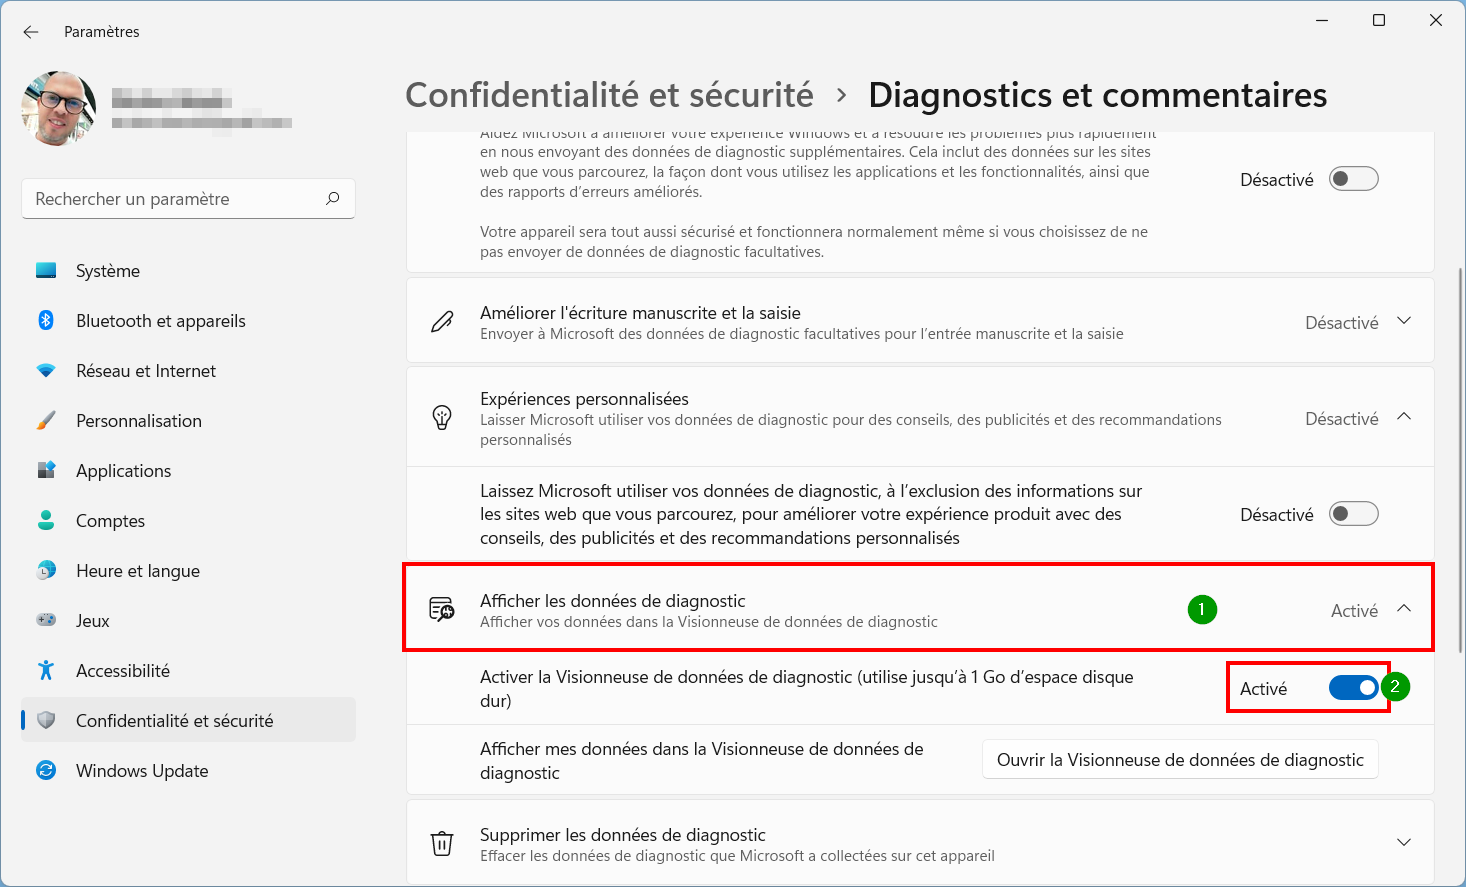Expand Supprimer les données de diagnostic section
Image resolution: width=1466 pixels, height=887 pixels.
(x=1404, y=842)
